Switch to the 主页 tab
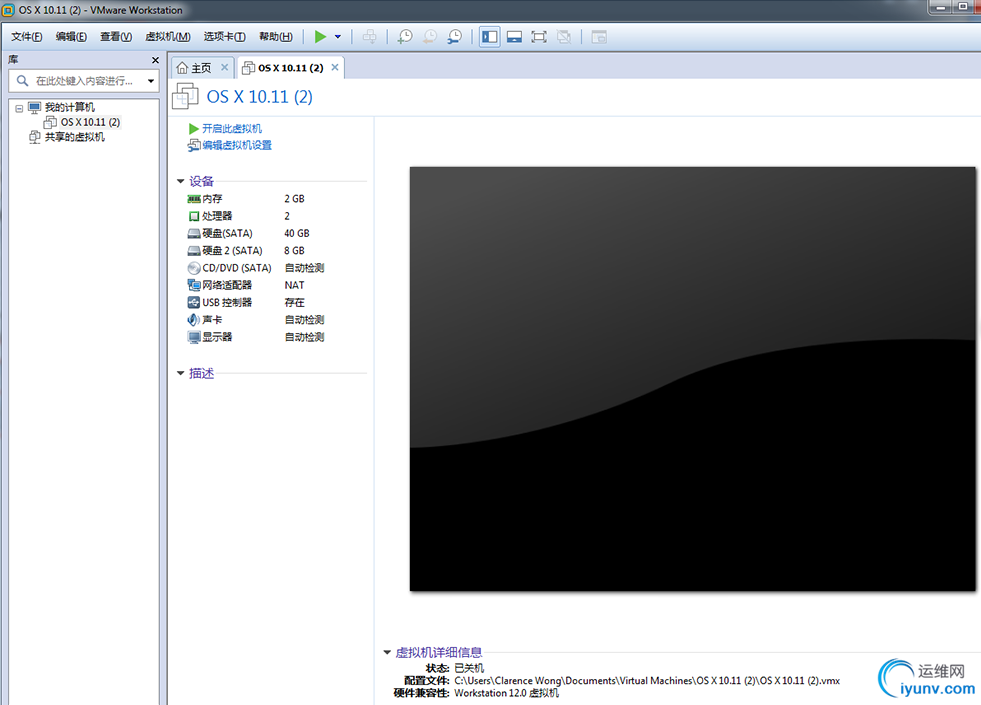This screenshot has width=981, height=705. [x=198, y=67]
